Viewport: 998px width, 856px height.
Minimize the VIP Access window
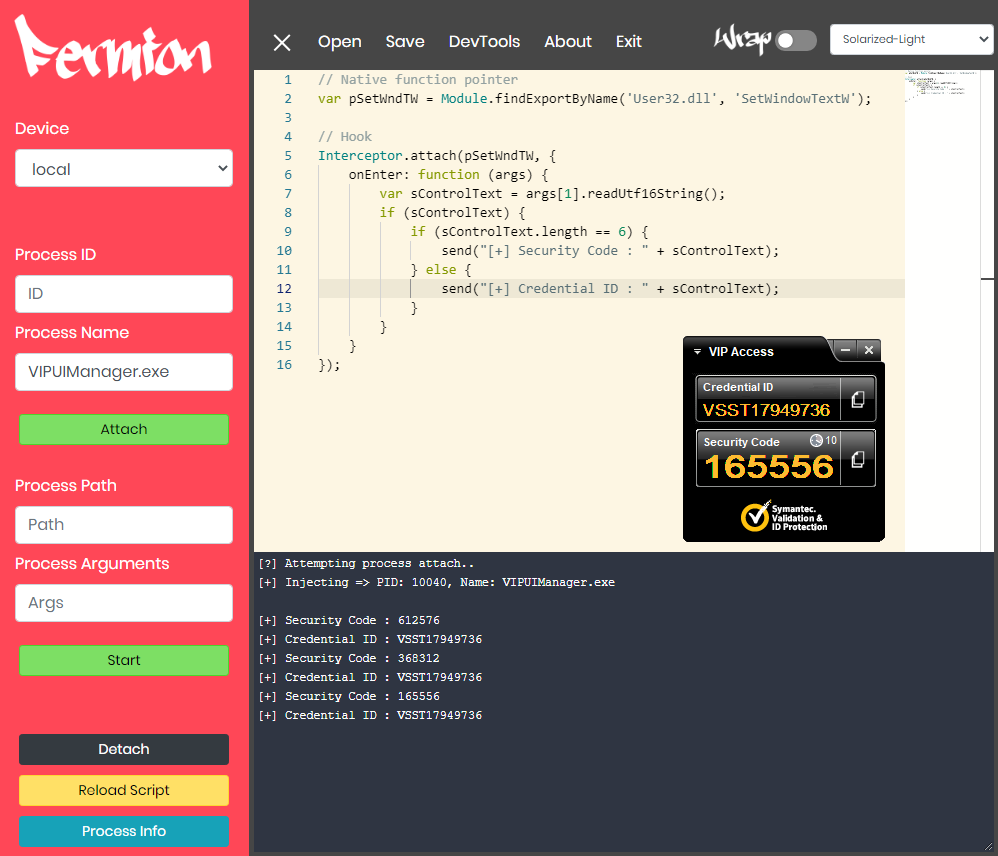tap(845, 350)
